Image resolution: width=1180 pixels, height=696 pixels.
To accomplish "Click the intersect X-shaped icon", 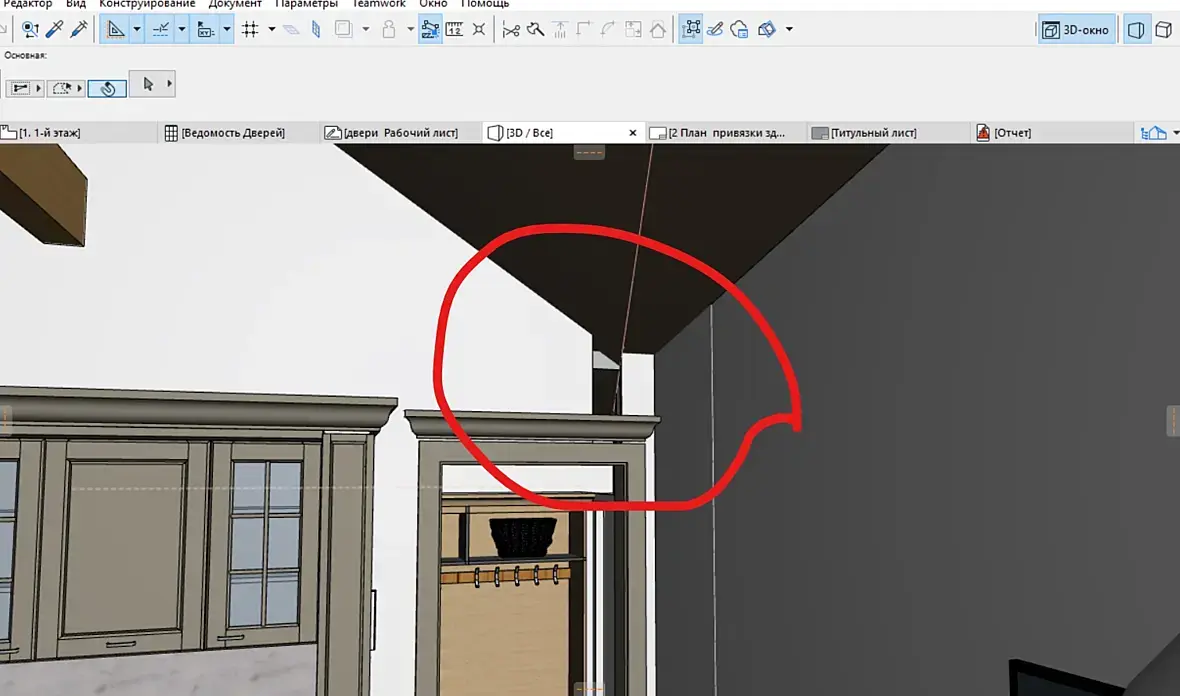I will (479, 29).
